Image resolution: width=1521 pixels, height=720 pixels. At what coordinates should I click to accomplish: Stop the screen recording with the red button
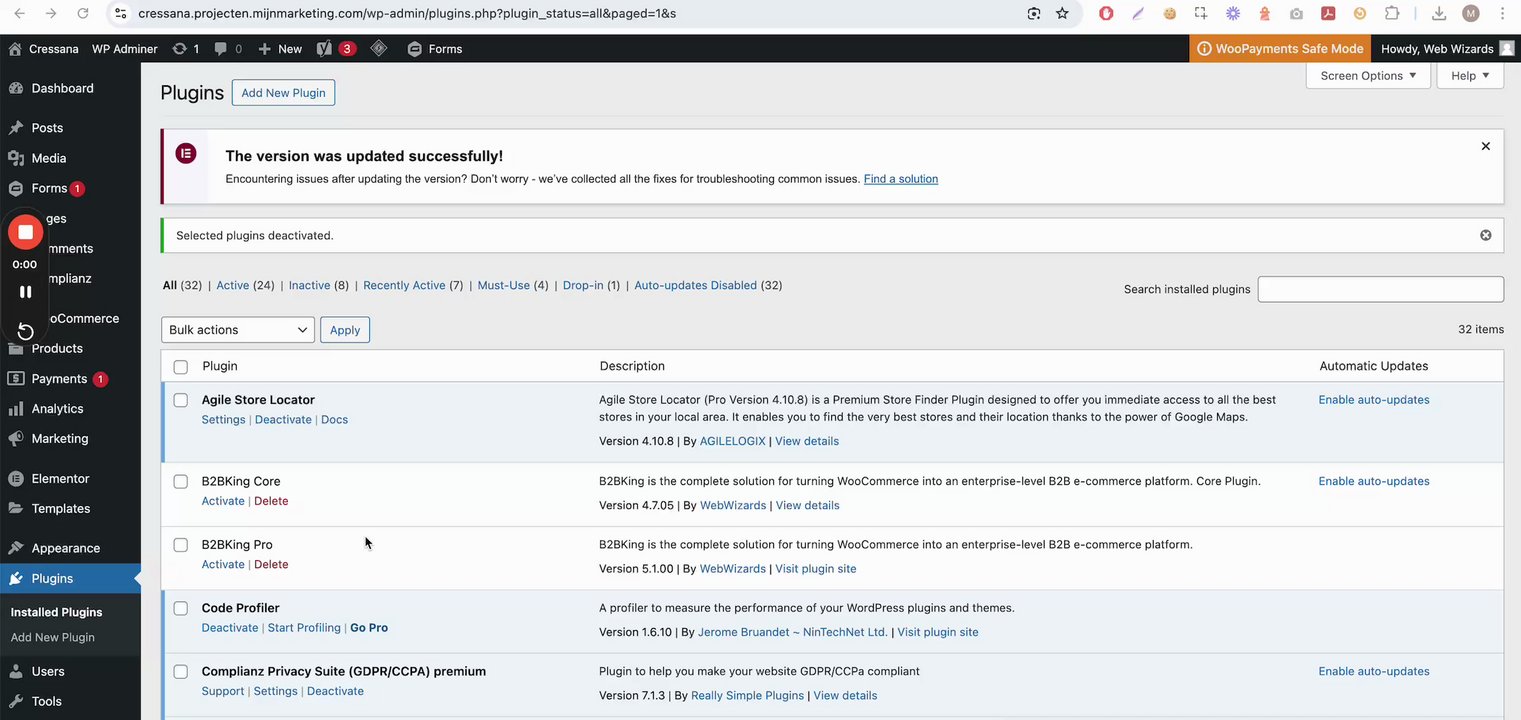(25, 232)
